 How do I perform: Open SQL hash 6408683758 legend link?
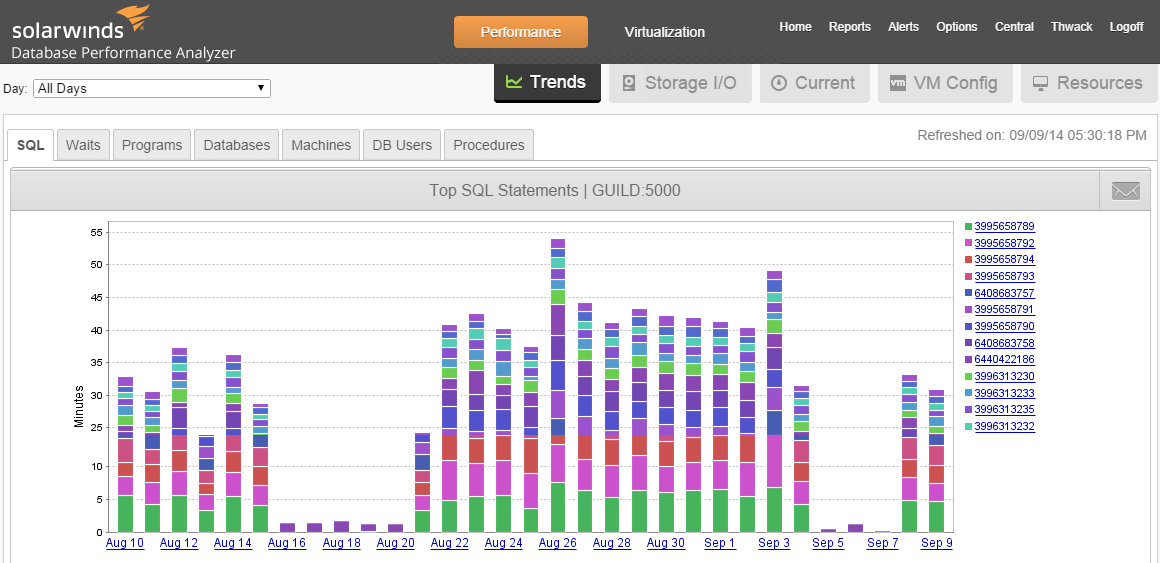pos(1004,343)
